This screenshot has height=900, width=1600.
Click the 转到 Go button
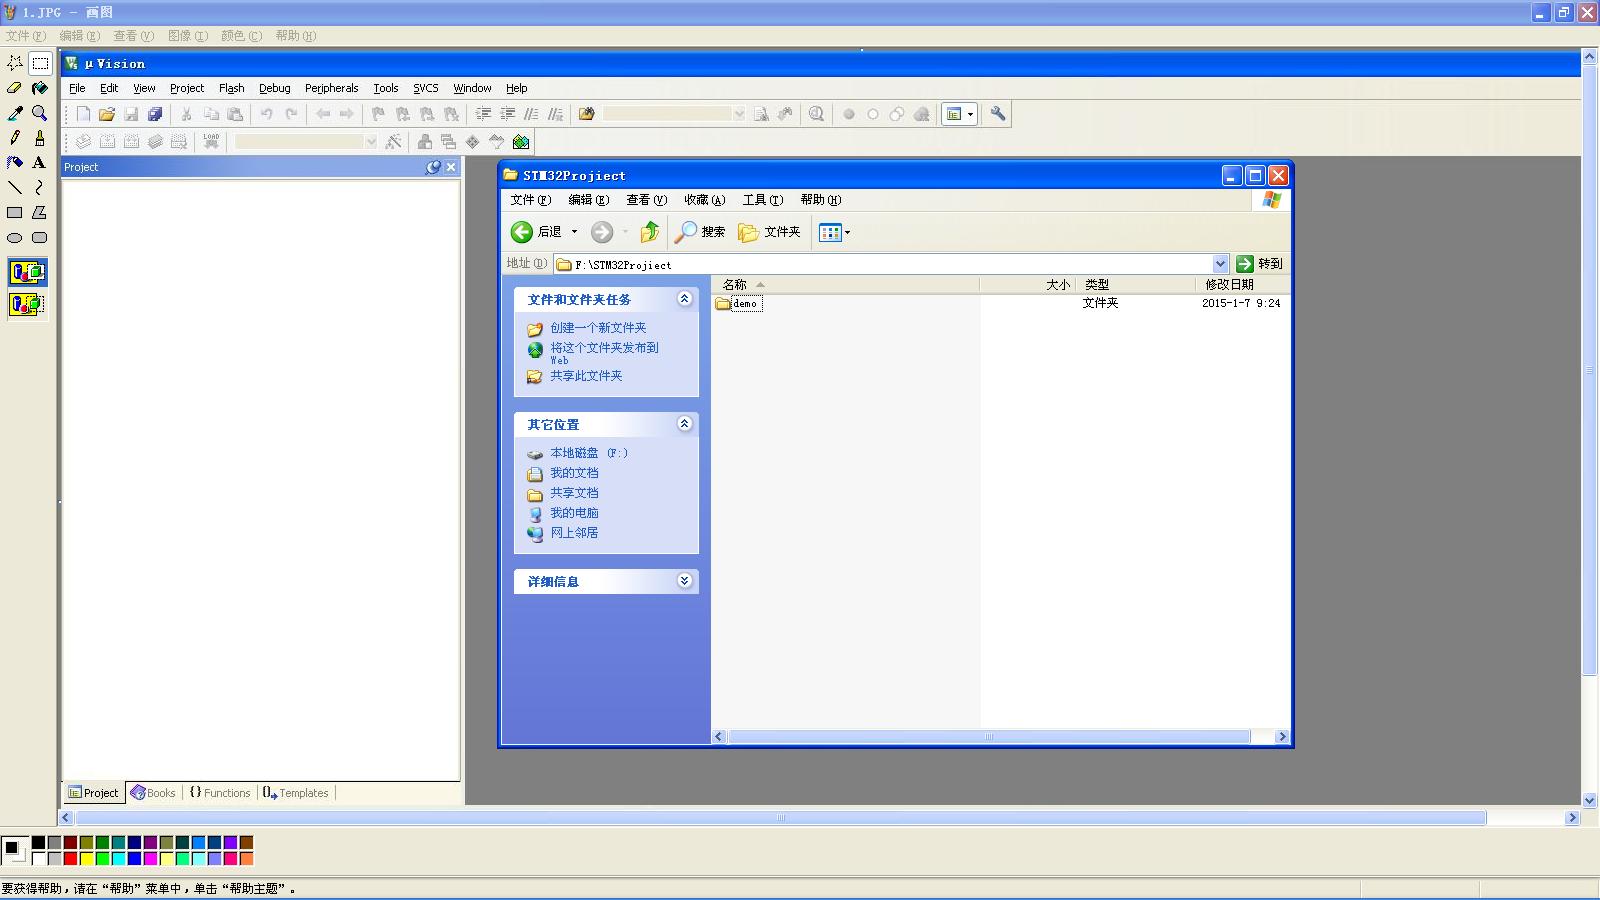[x=1260, y=264]
